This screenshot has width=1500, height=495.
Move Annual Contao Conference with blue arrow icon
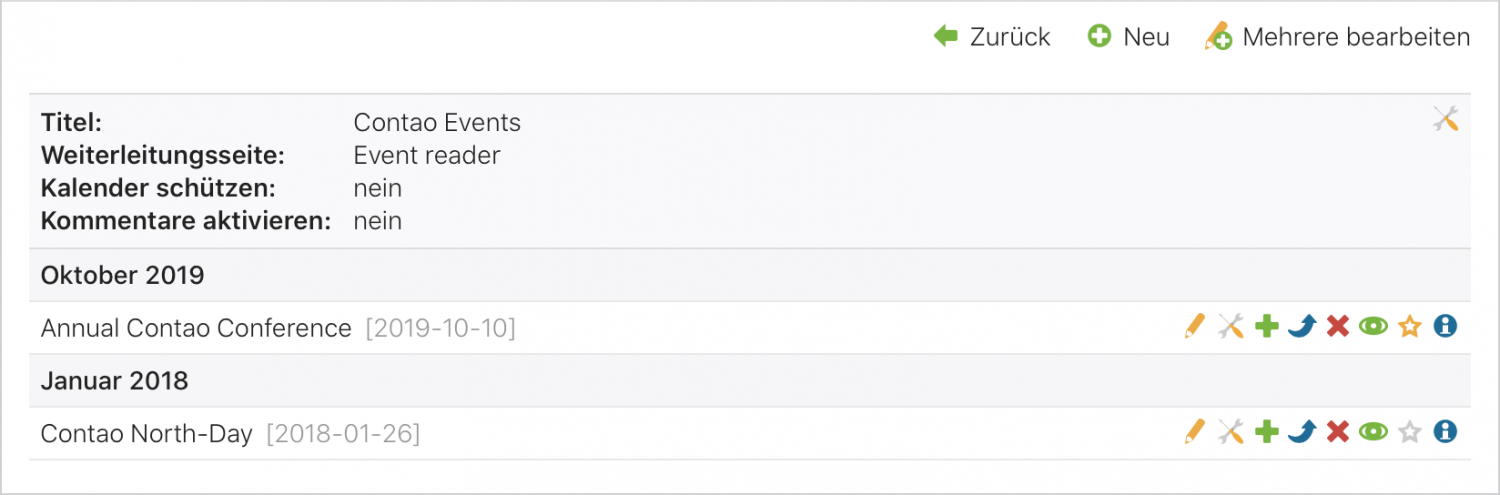pos(1301,326)
